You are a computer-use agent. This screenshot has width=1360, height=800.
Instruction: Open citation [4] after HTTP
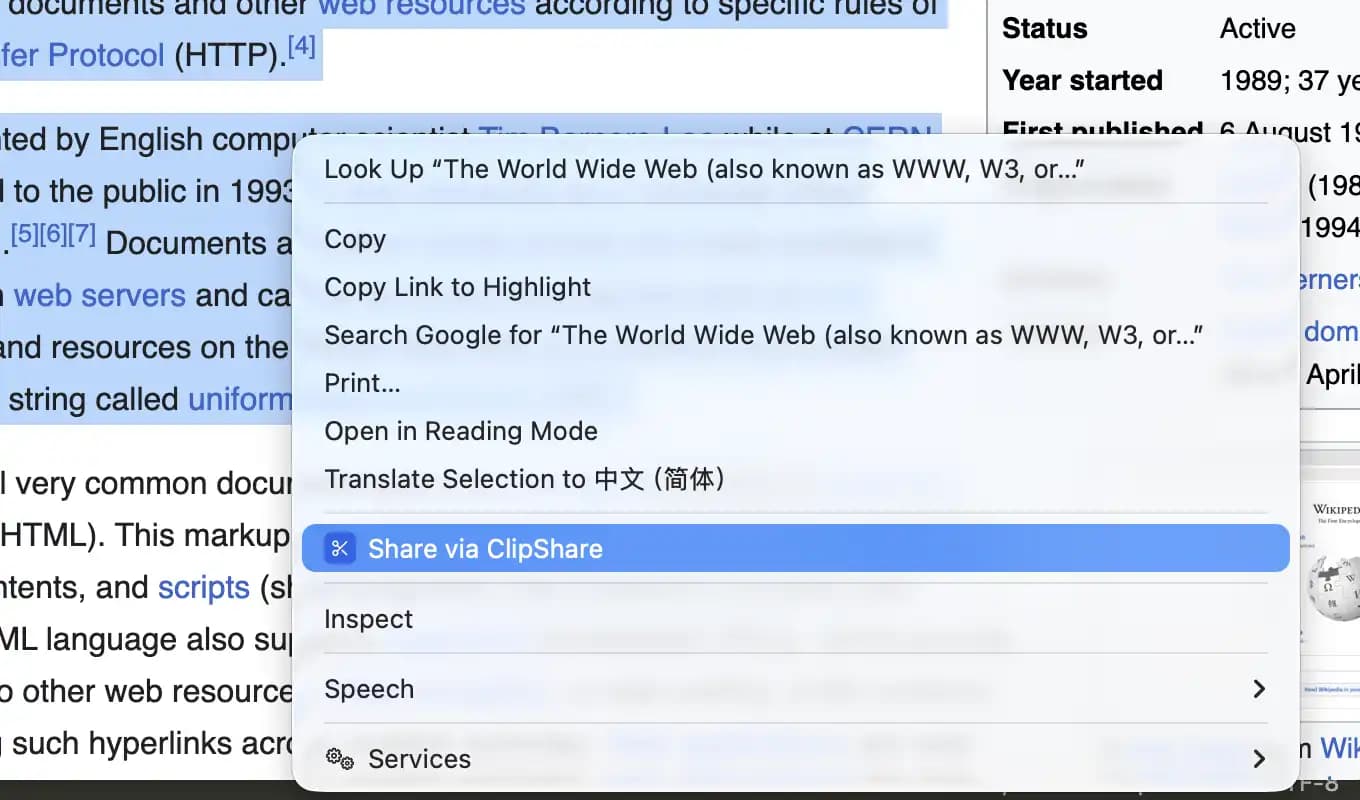click(301, 45)
